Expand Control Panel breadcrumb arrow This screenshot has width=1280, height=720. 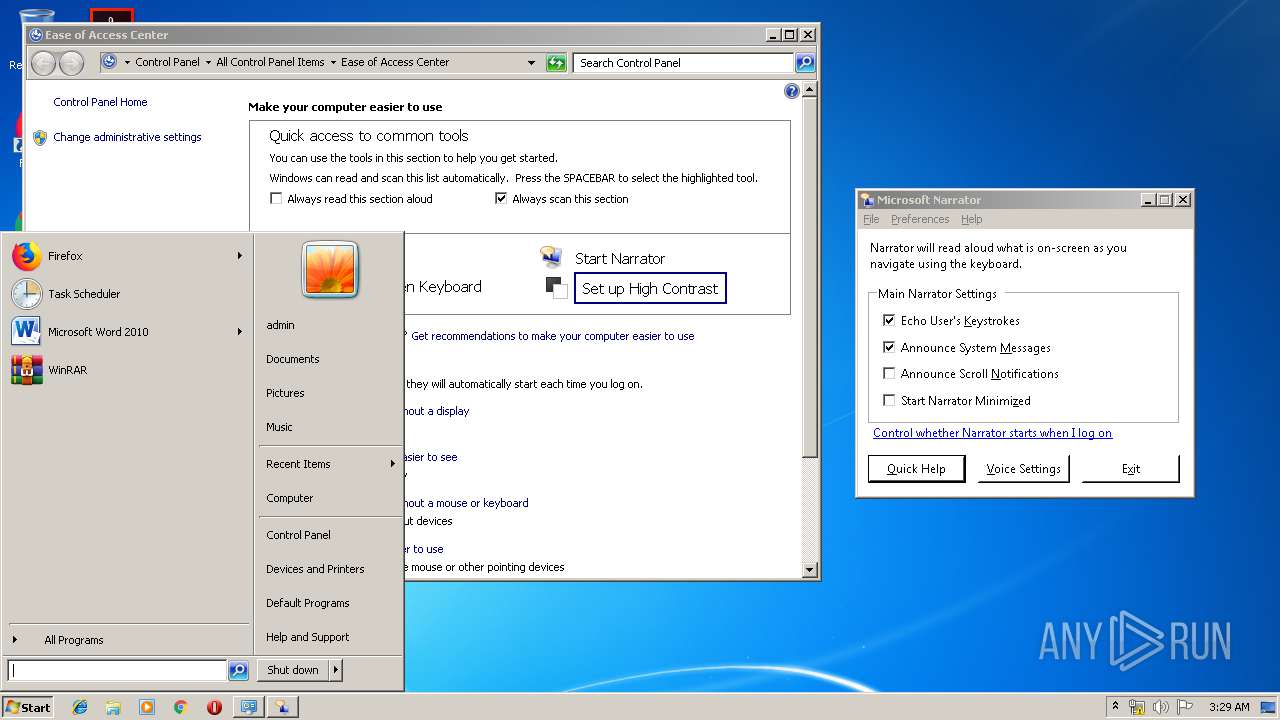click(x=208, y=62)
